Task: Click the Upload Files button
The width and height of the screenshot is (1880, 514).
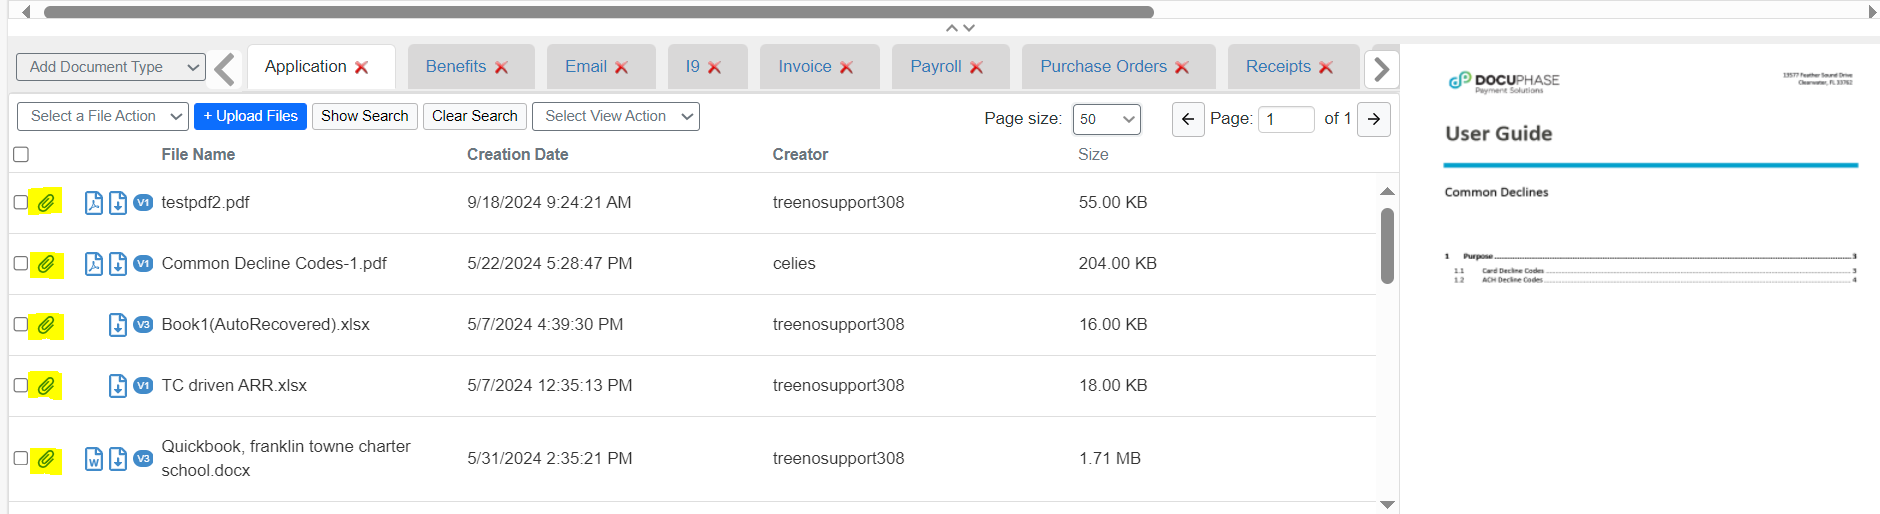Action: 250,116
